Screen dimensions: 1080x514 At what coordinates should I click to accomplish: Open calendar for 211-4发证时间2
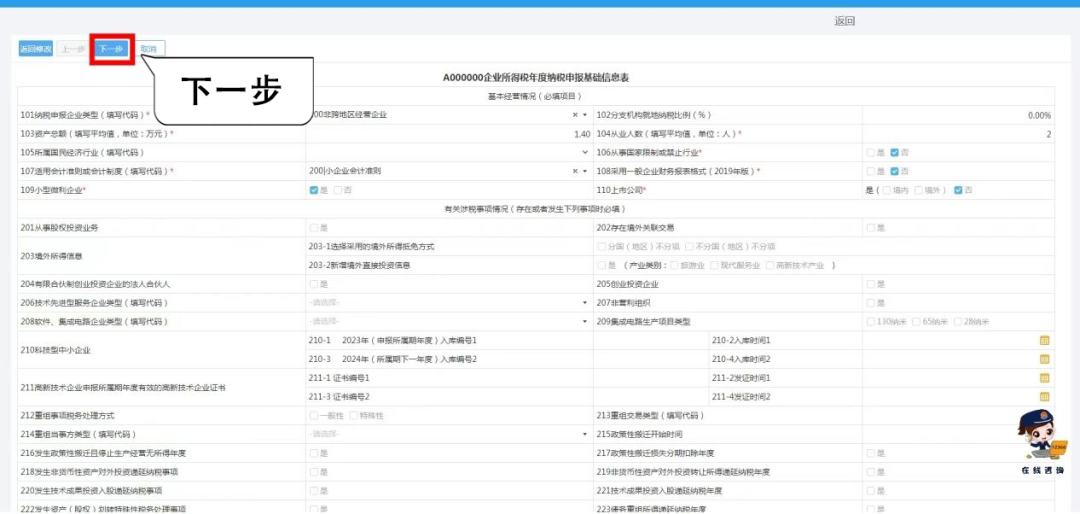pyautogui.click(x=1044, y=396)
